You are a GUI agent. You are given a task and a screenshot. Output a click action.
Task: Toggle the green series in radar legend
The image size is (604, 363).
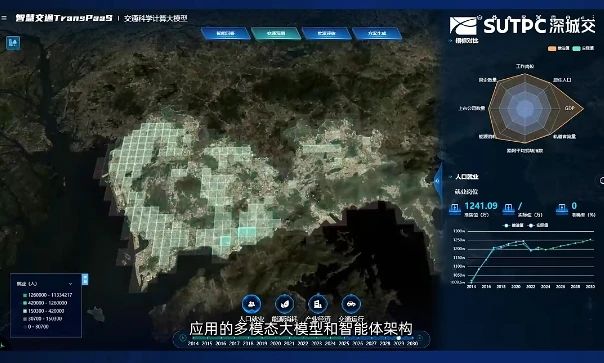[x=583, y=48]
